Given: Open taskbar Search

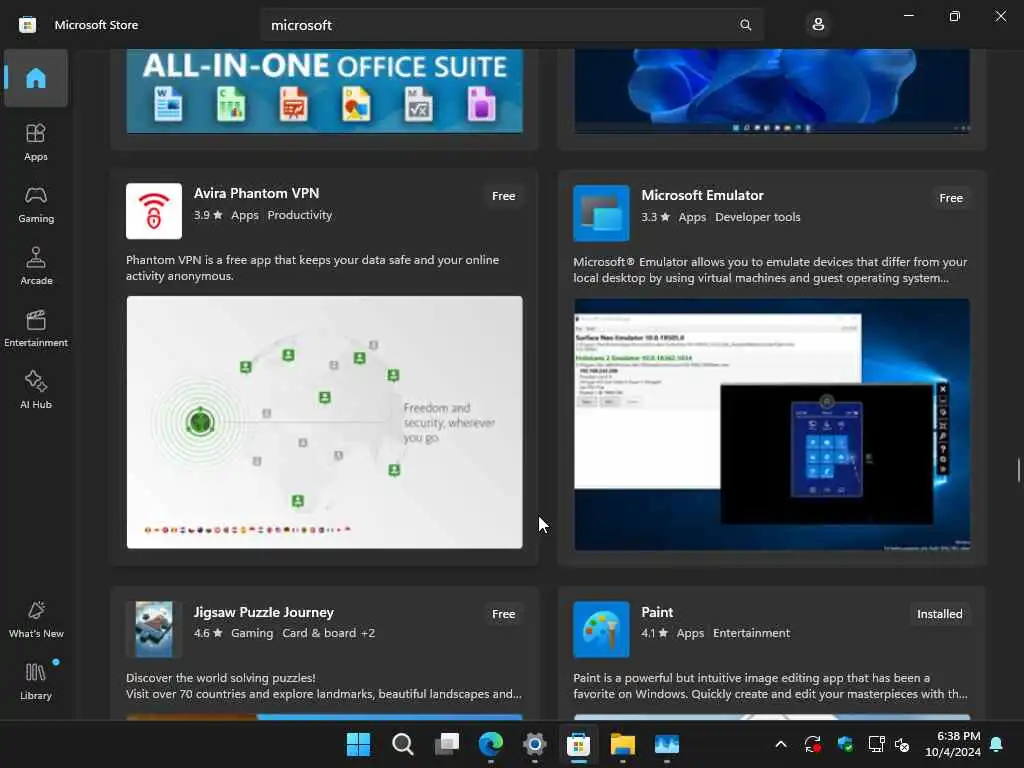Looking at the screenshot, I should 402,744.
